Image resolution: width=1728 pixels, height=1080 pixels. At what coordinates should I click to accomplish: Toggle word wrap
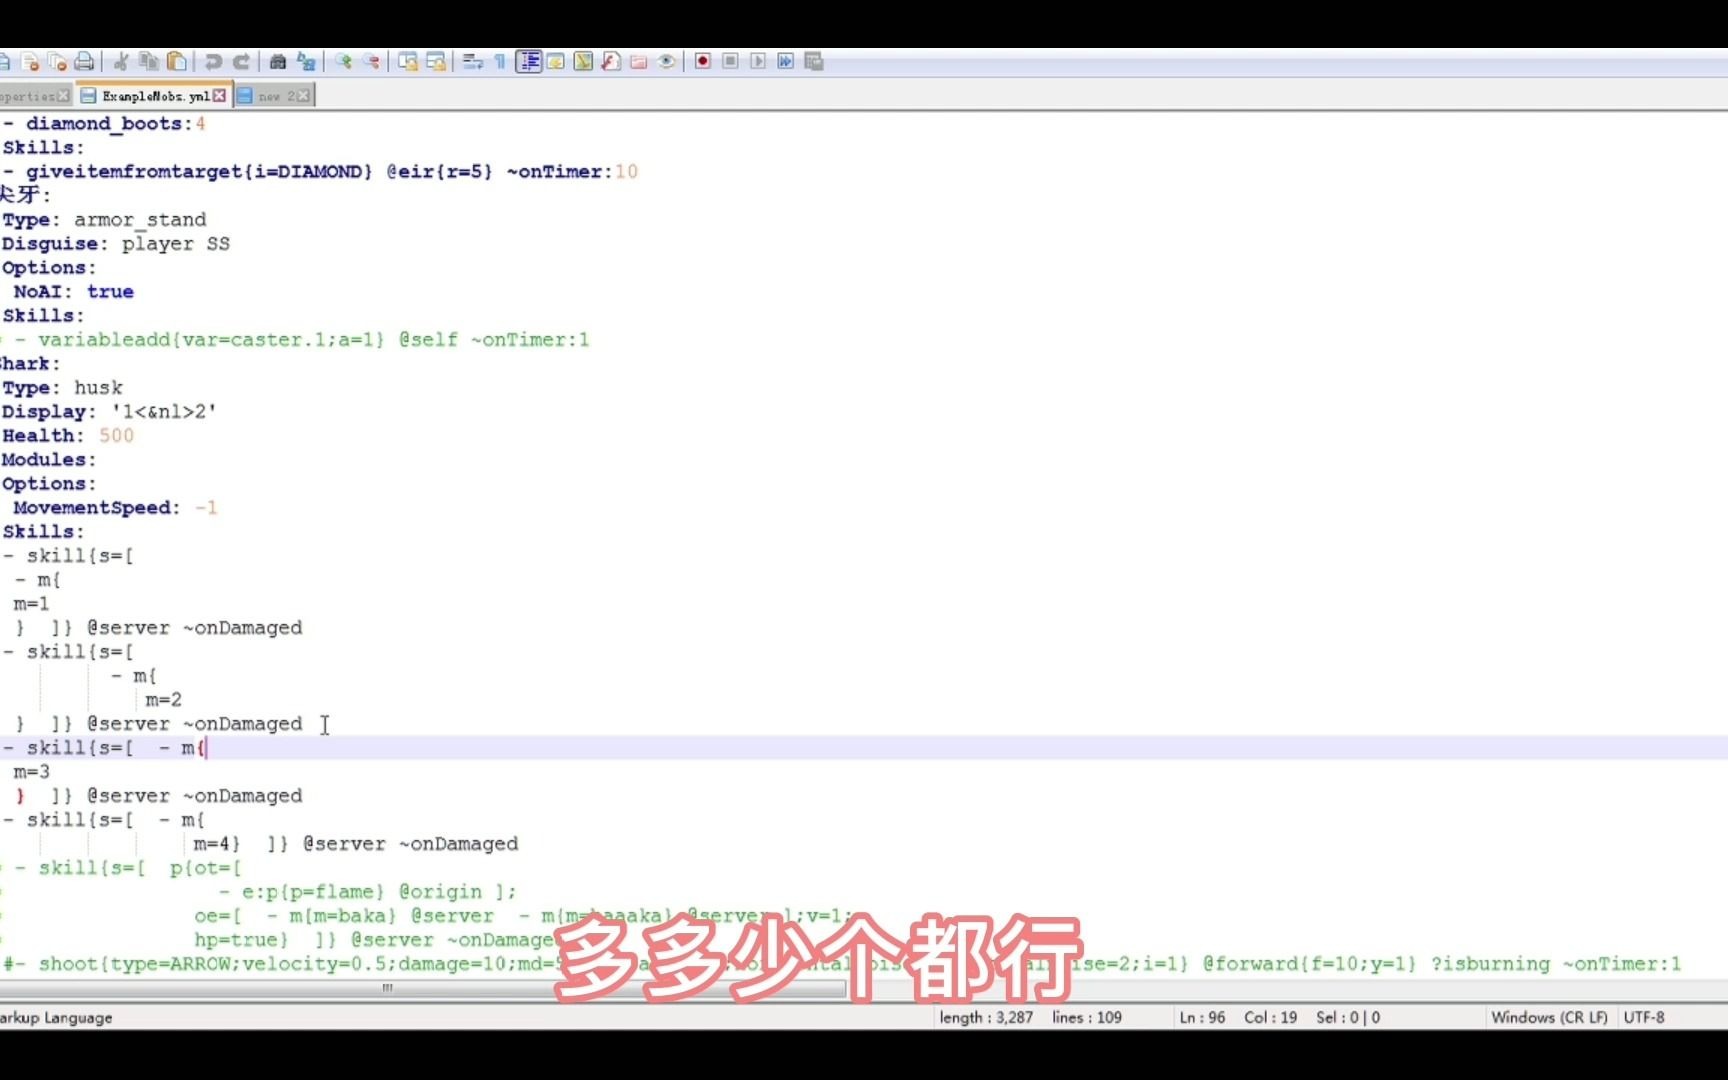click(x=473, y=62)
